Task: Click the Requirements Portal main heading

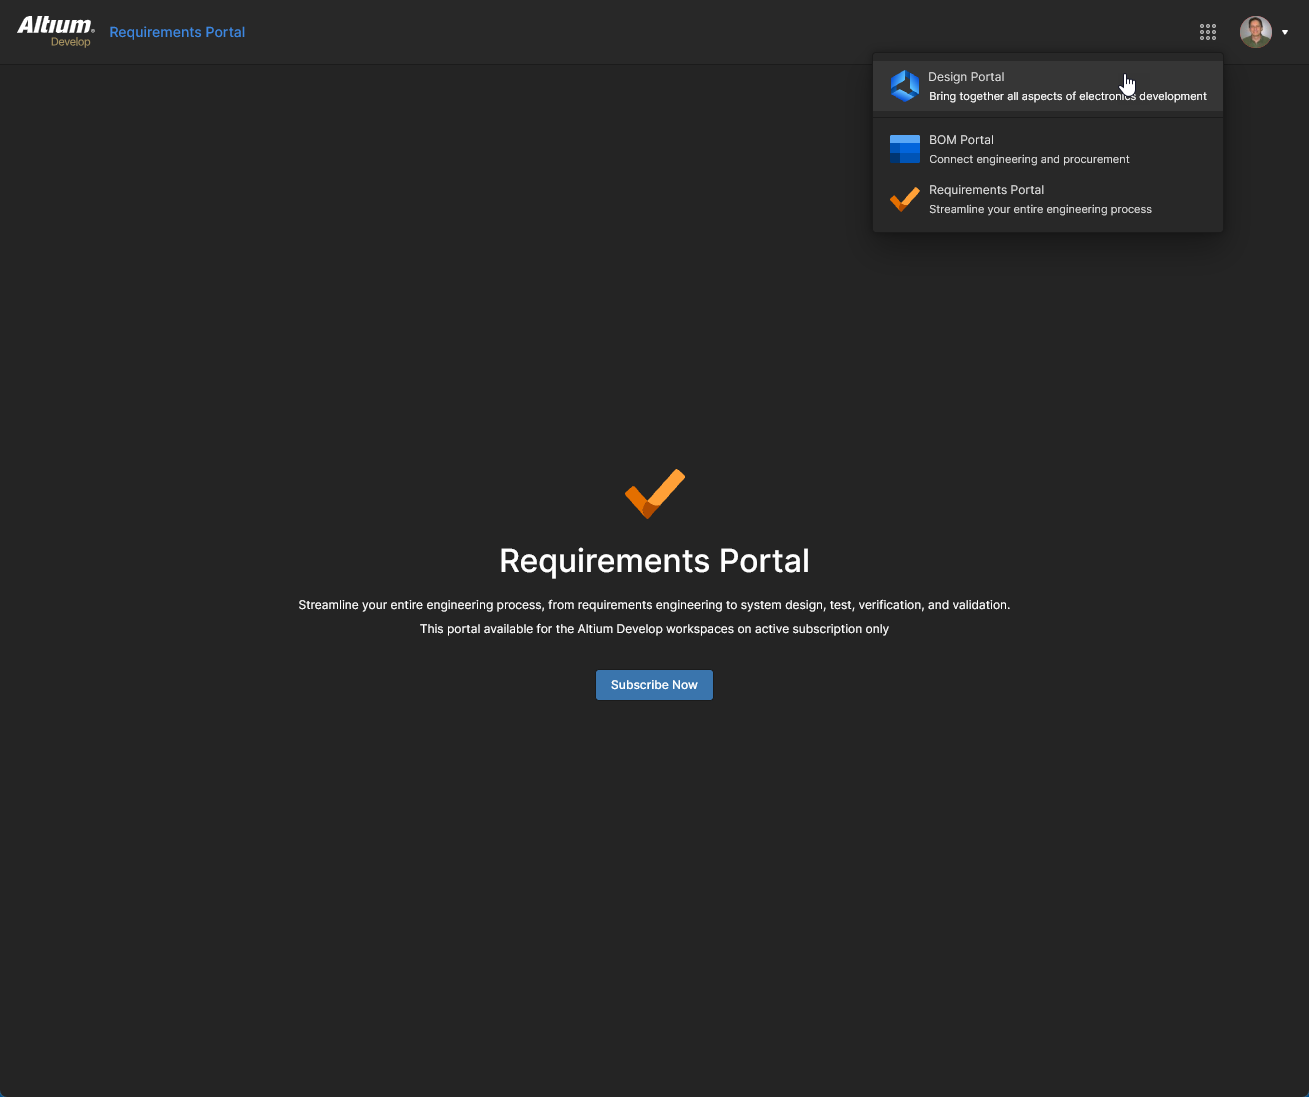Action: pyautogui.click(x=654, y=561)
